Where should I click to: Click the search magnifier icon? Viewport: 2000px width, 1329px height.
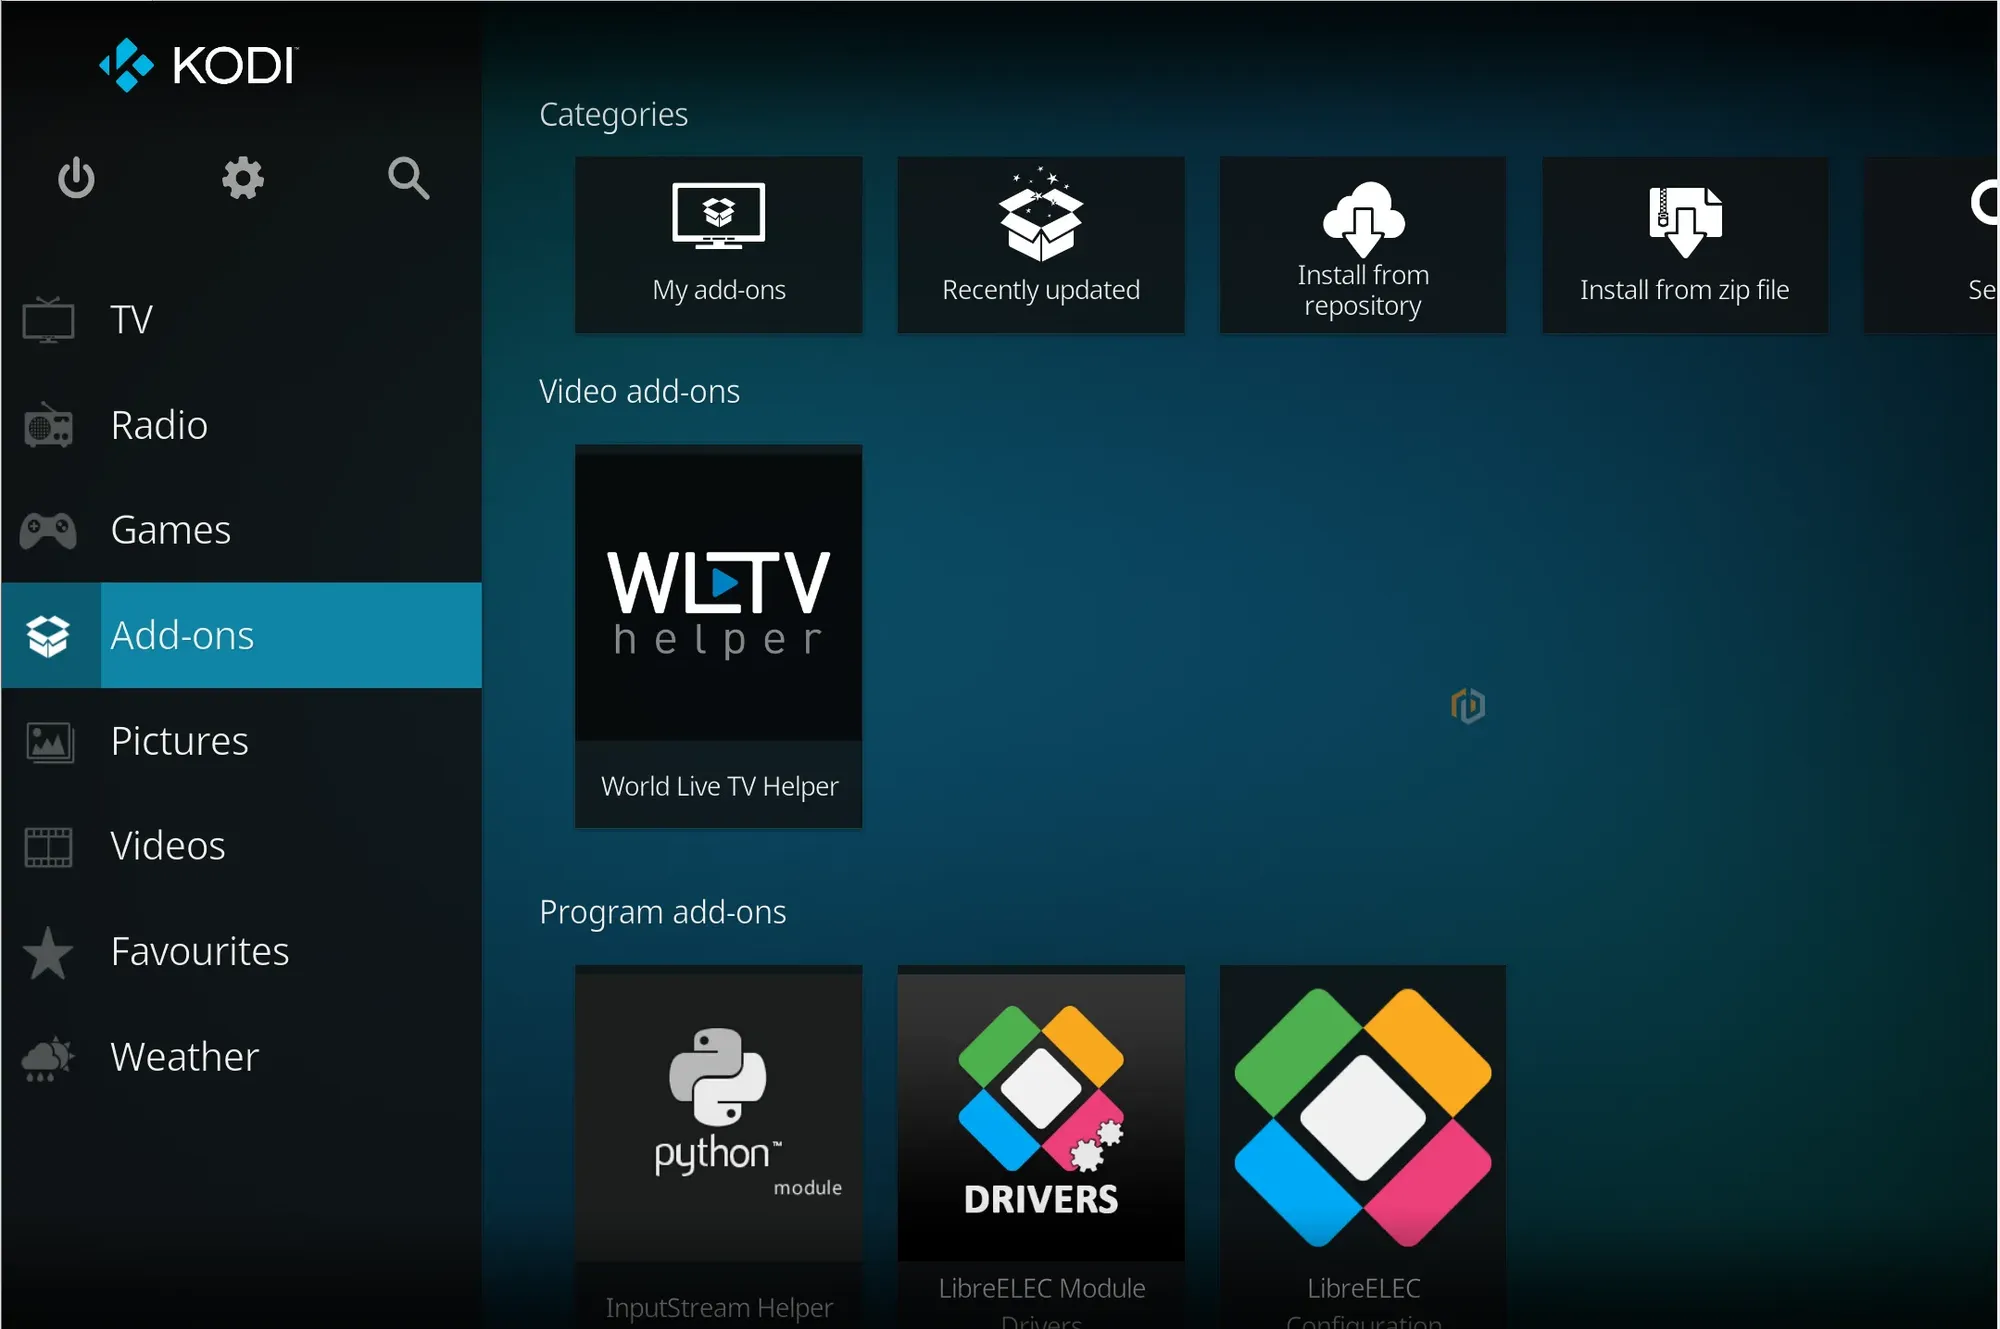[x=409, y=179]
